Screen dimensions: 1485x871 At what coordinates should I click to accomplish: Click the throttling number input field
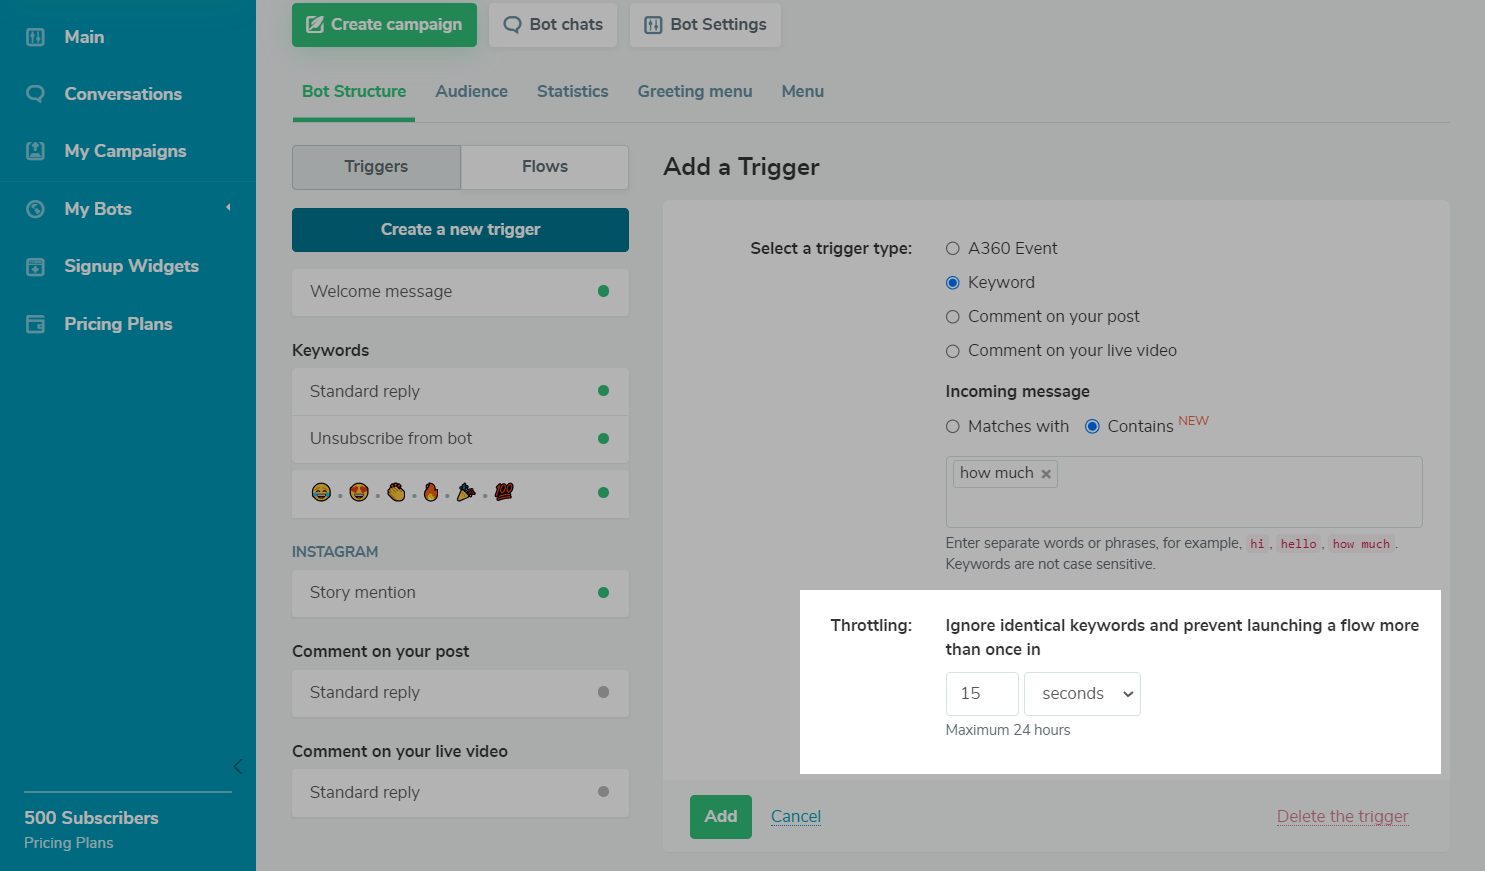coord(981,694)
